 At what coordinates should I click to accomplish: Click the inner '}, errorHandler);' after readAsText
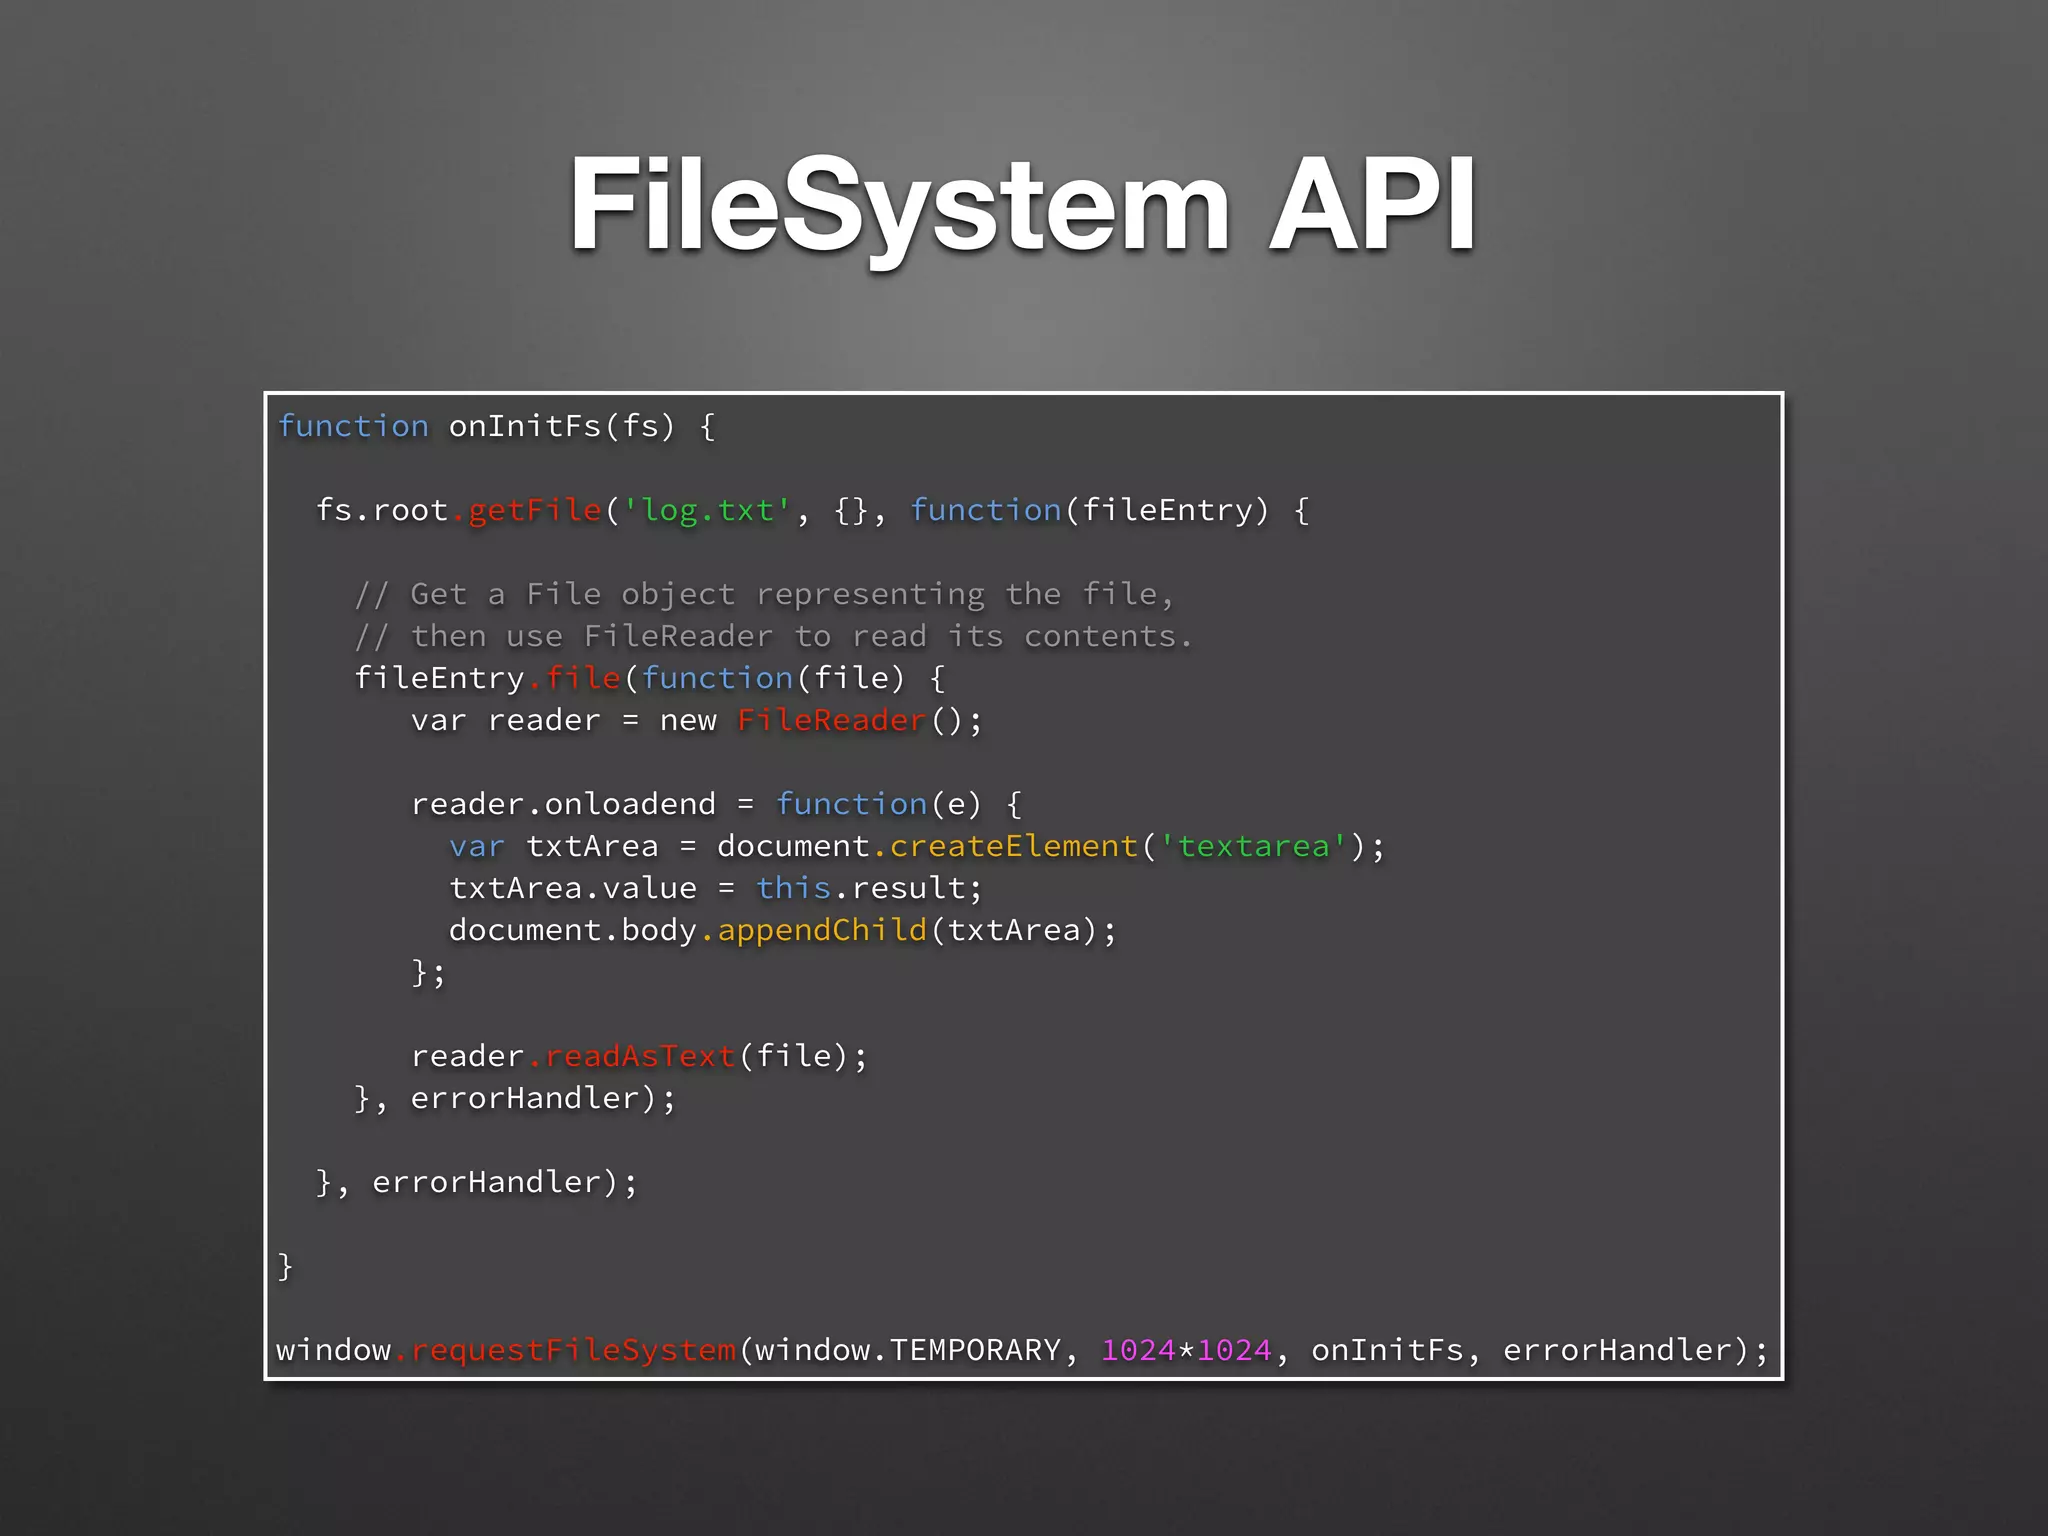tap(516, 1099)
